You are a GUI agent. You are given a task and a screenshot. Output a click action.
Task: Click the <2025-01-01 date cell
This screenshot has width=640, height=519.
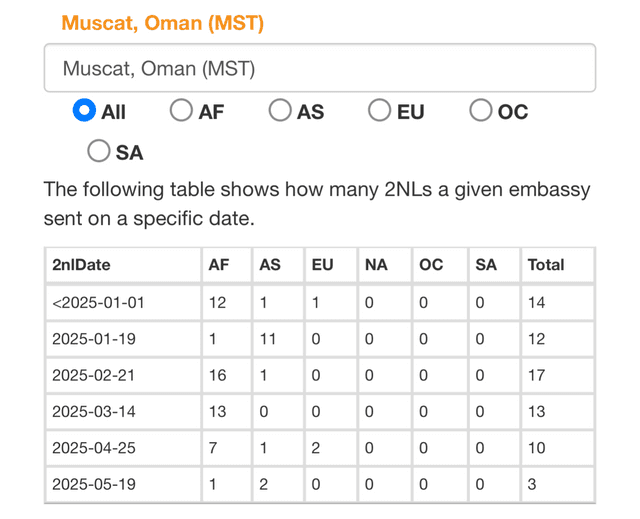(123, 303)
